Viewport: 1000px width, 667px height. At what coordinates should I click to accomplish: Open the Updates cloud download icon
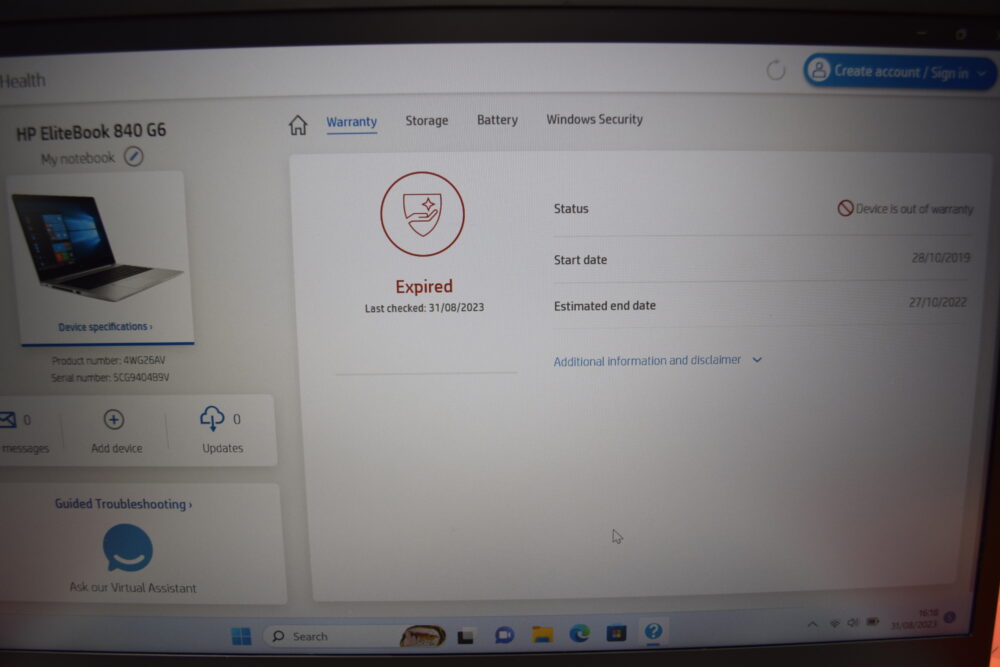[x=212, y=418]
